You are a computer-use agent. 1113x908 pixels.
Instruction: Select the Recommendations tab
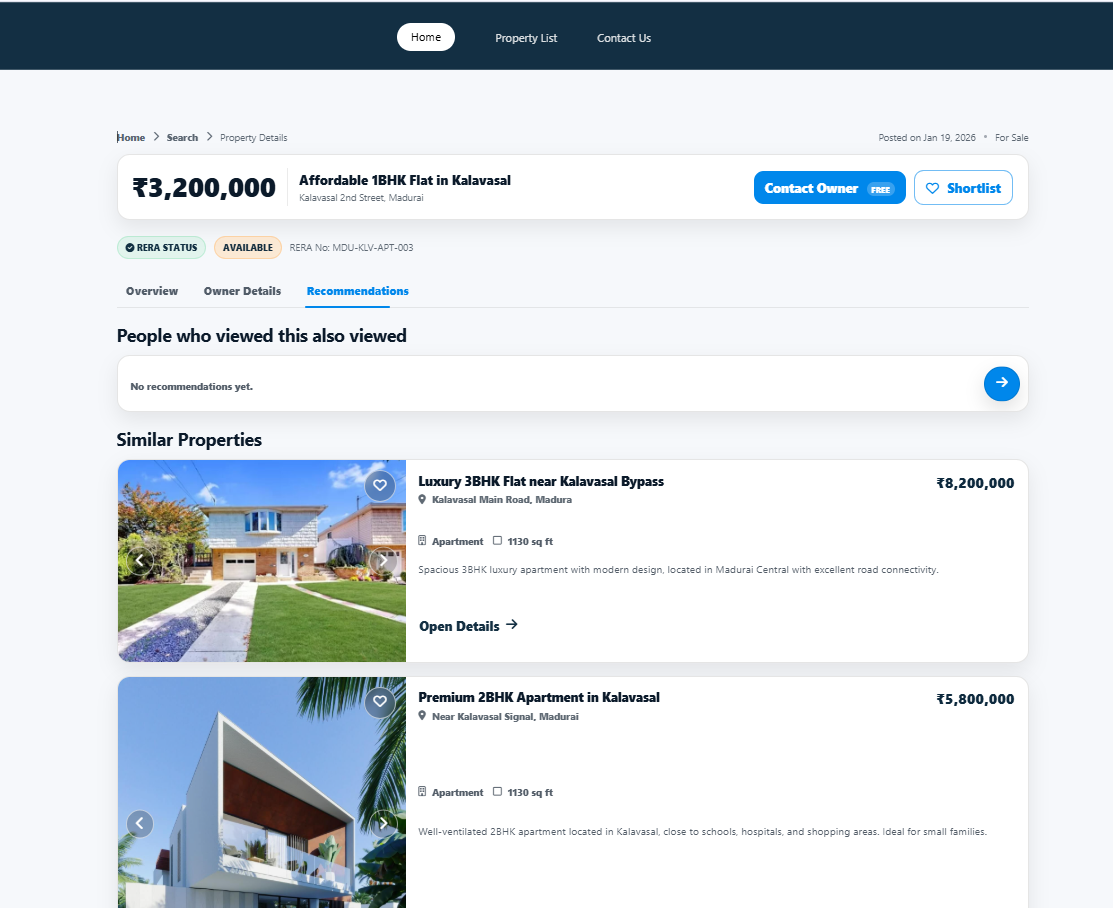[357, 291]
